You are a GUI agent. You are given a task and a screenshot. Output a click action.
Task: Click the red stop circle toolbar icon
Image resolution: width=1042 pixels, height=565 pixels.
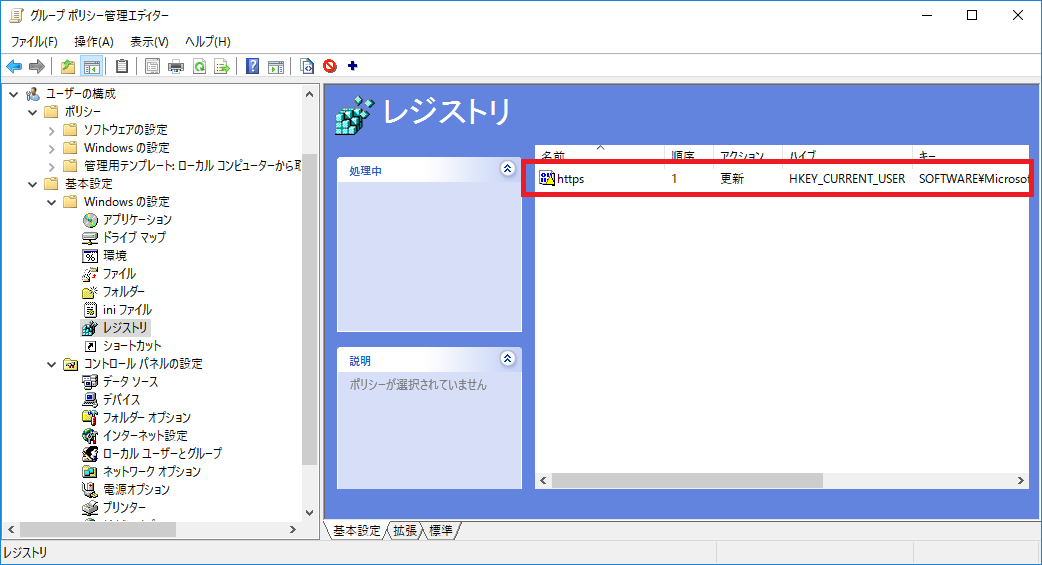pyautogui.click(x=330, y=67)
